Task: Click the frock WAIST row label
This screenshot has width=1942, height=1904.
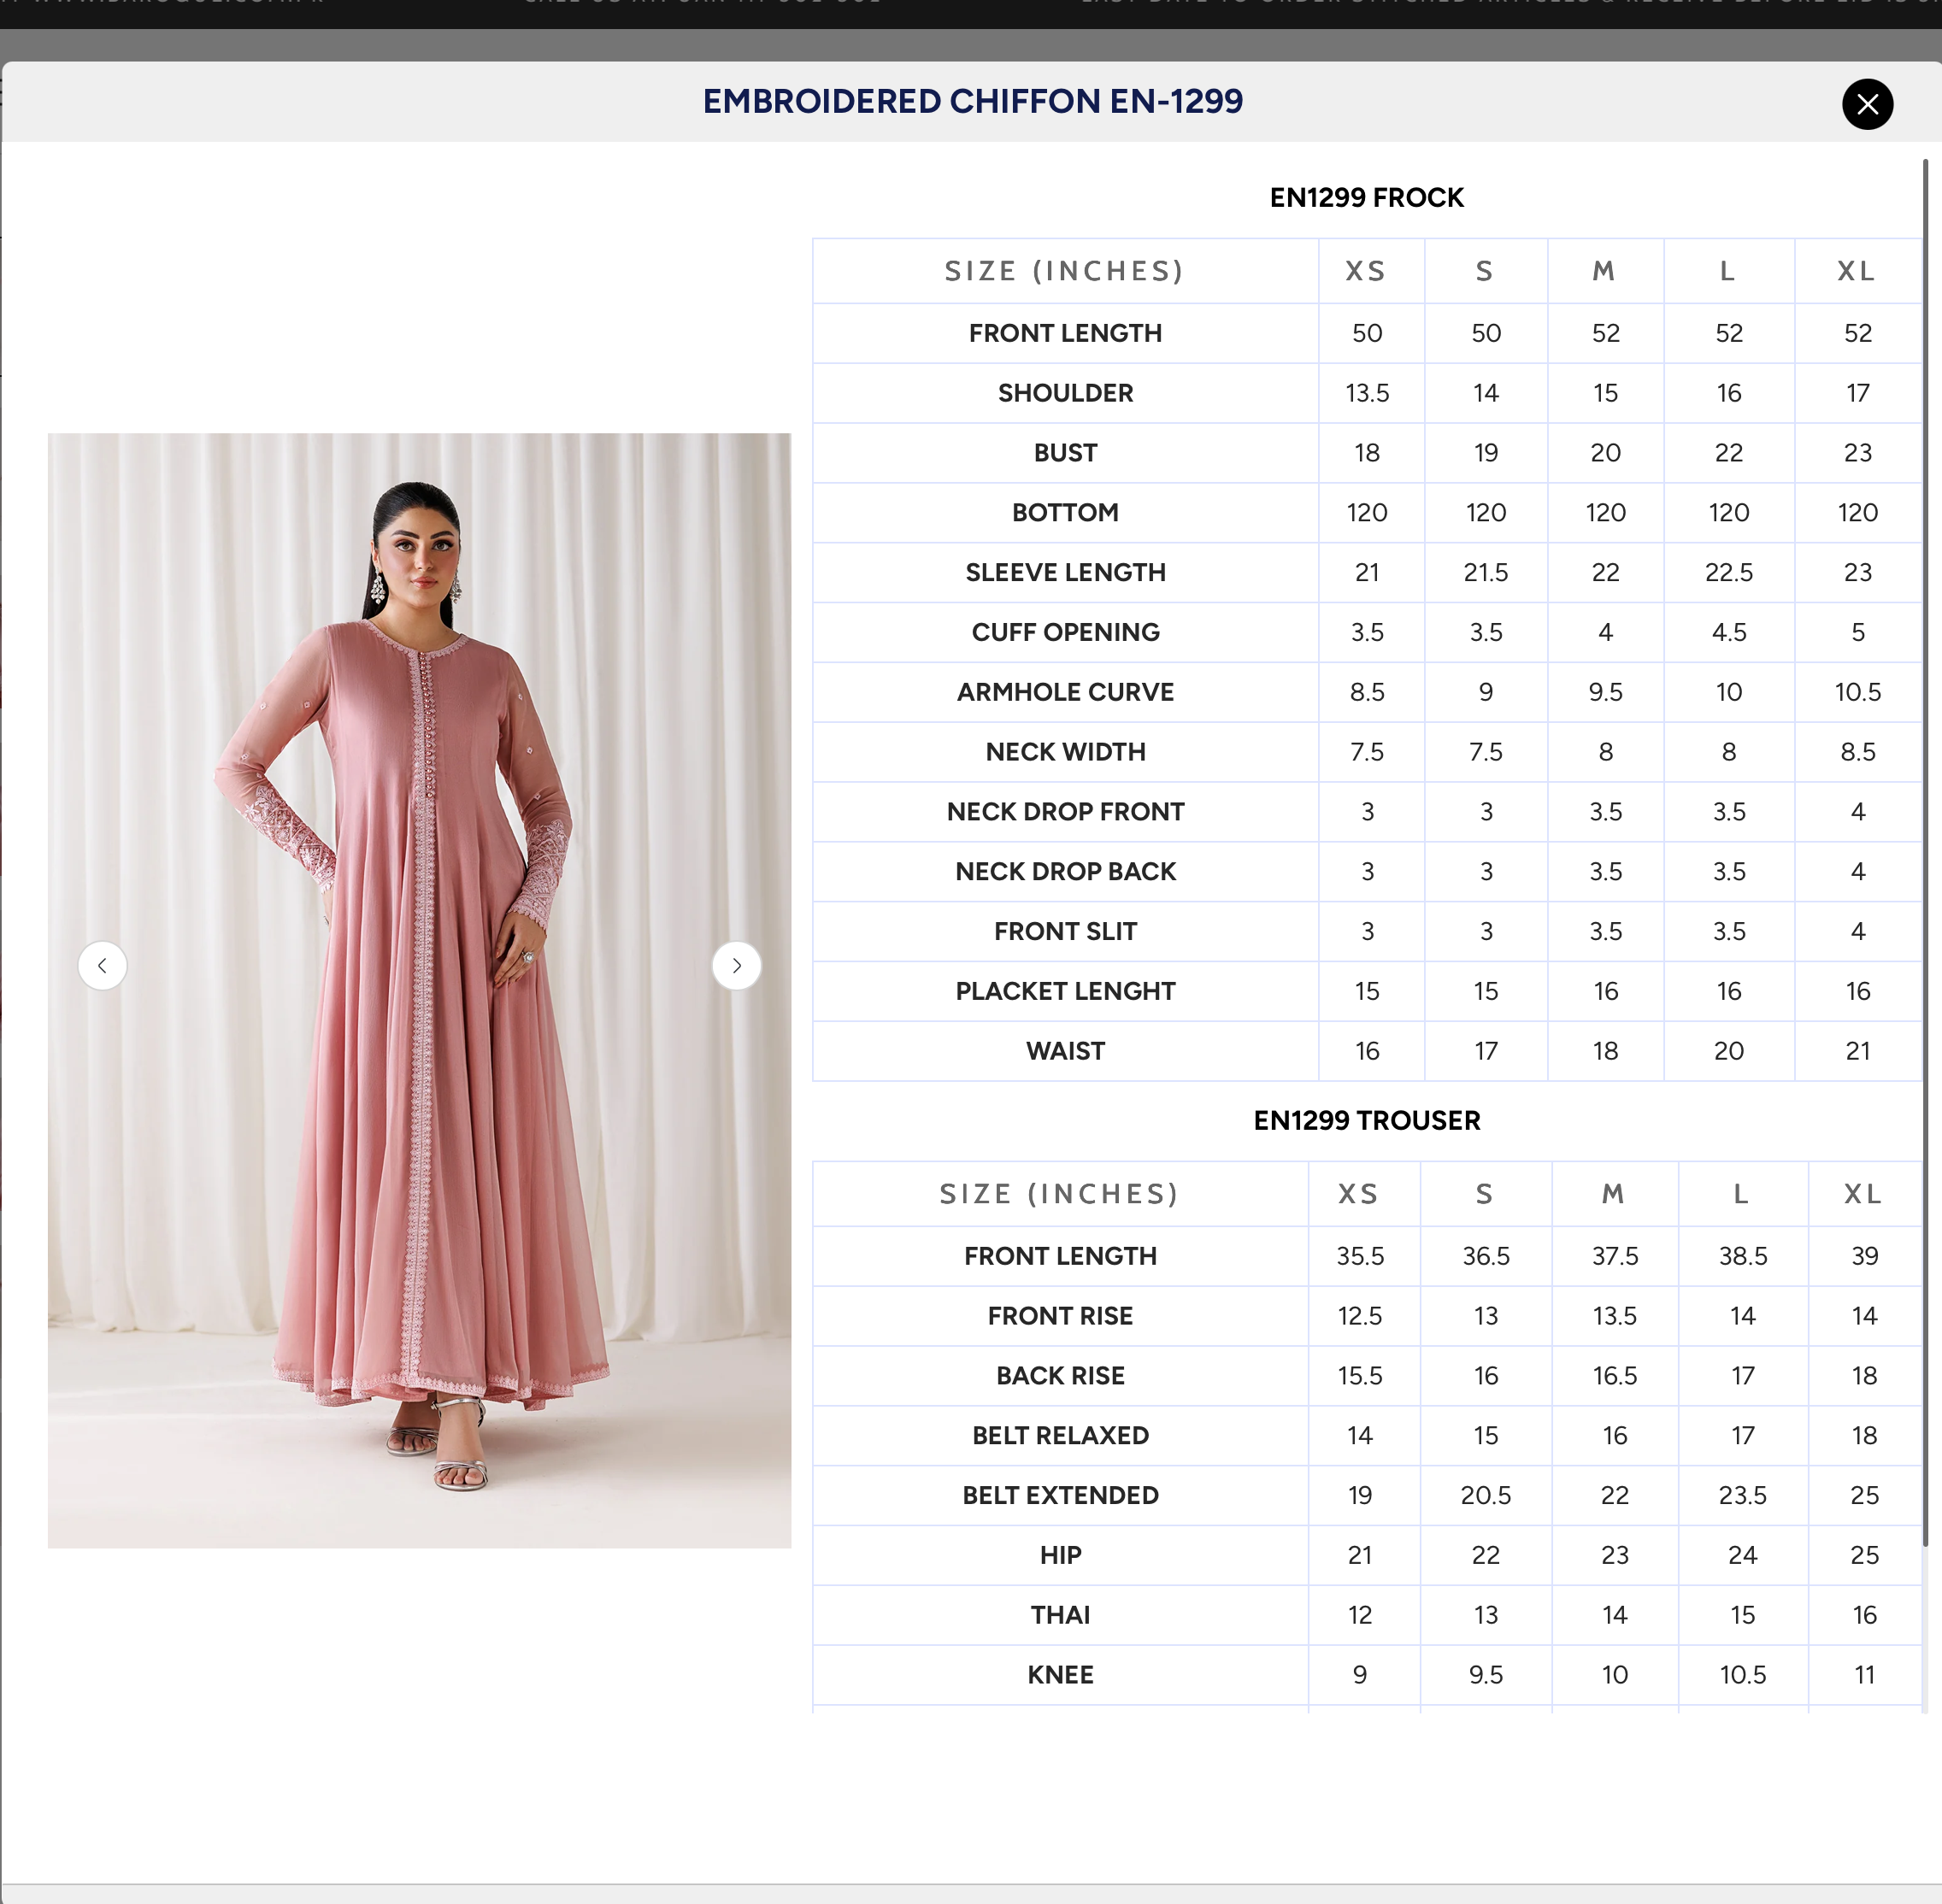Action: (1065, 1051)
